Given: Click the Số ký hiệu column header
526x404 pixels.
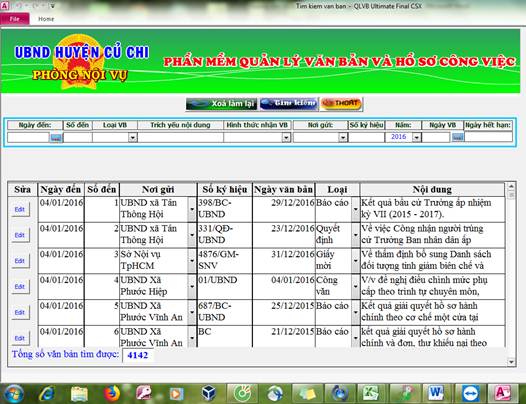Looking at the screenshot, I should click(225, 190).
